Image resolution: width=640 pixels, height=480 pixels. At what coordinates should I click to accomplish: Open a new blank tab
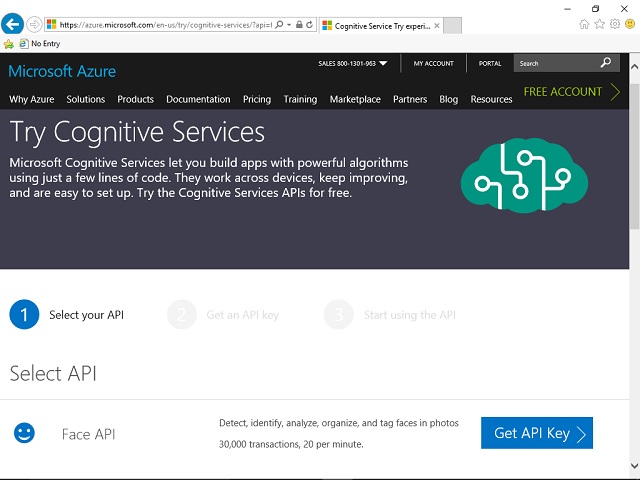[452, 26]
